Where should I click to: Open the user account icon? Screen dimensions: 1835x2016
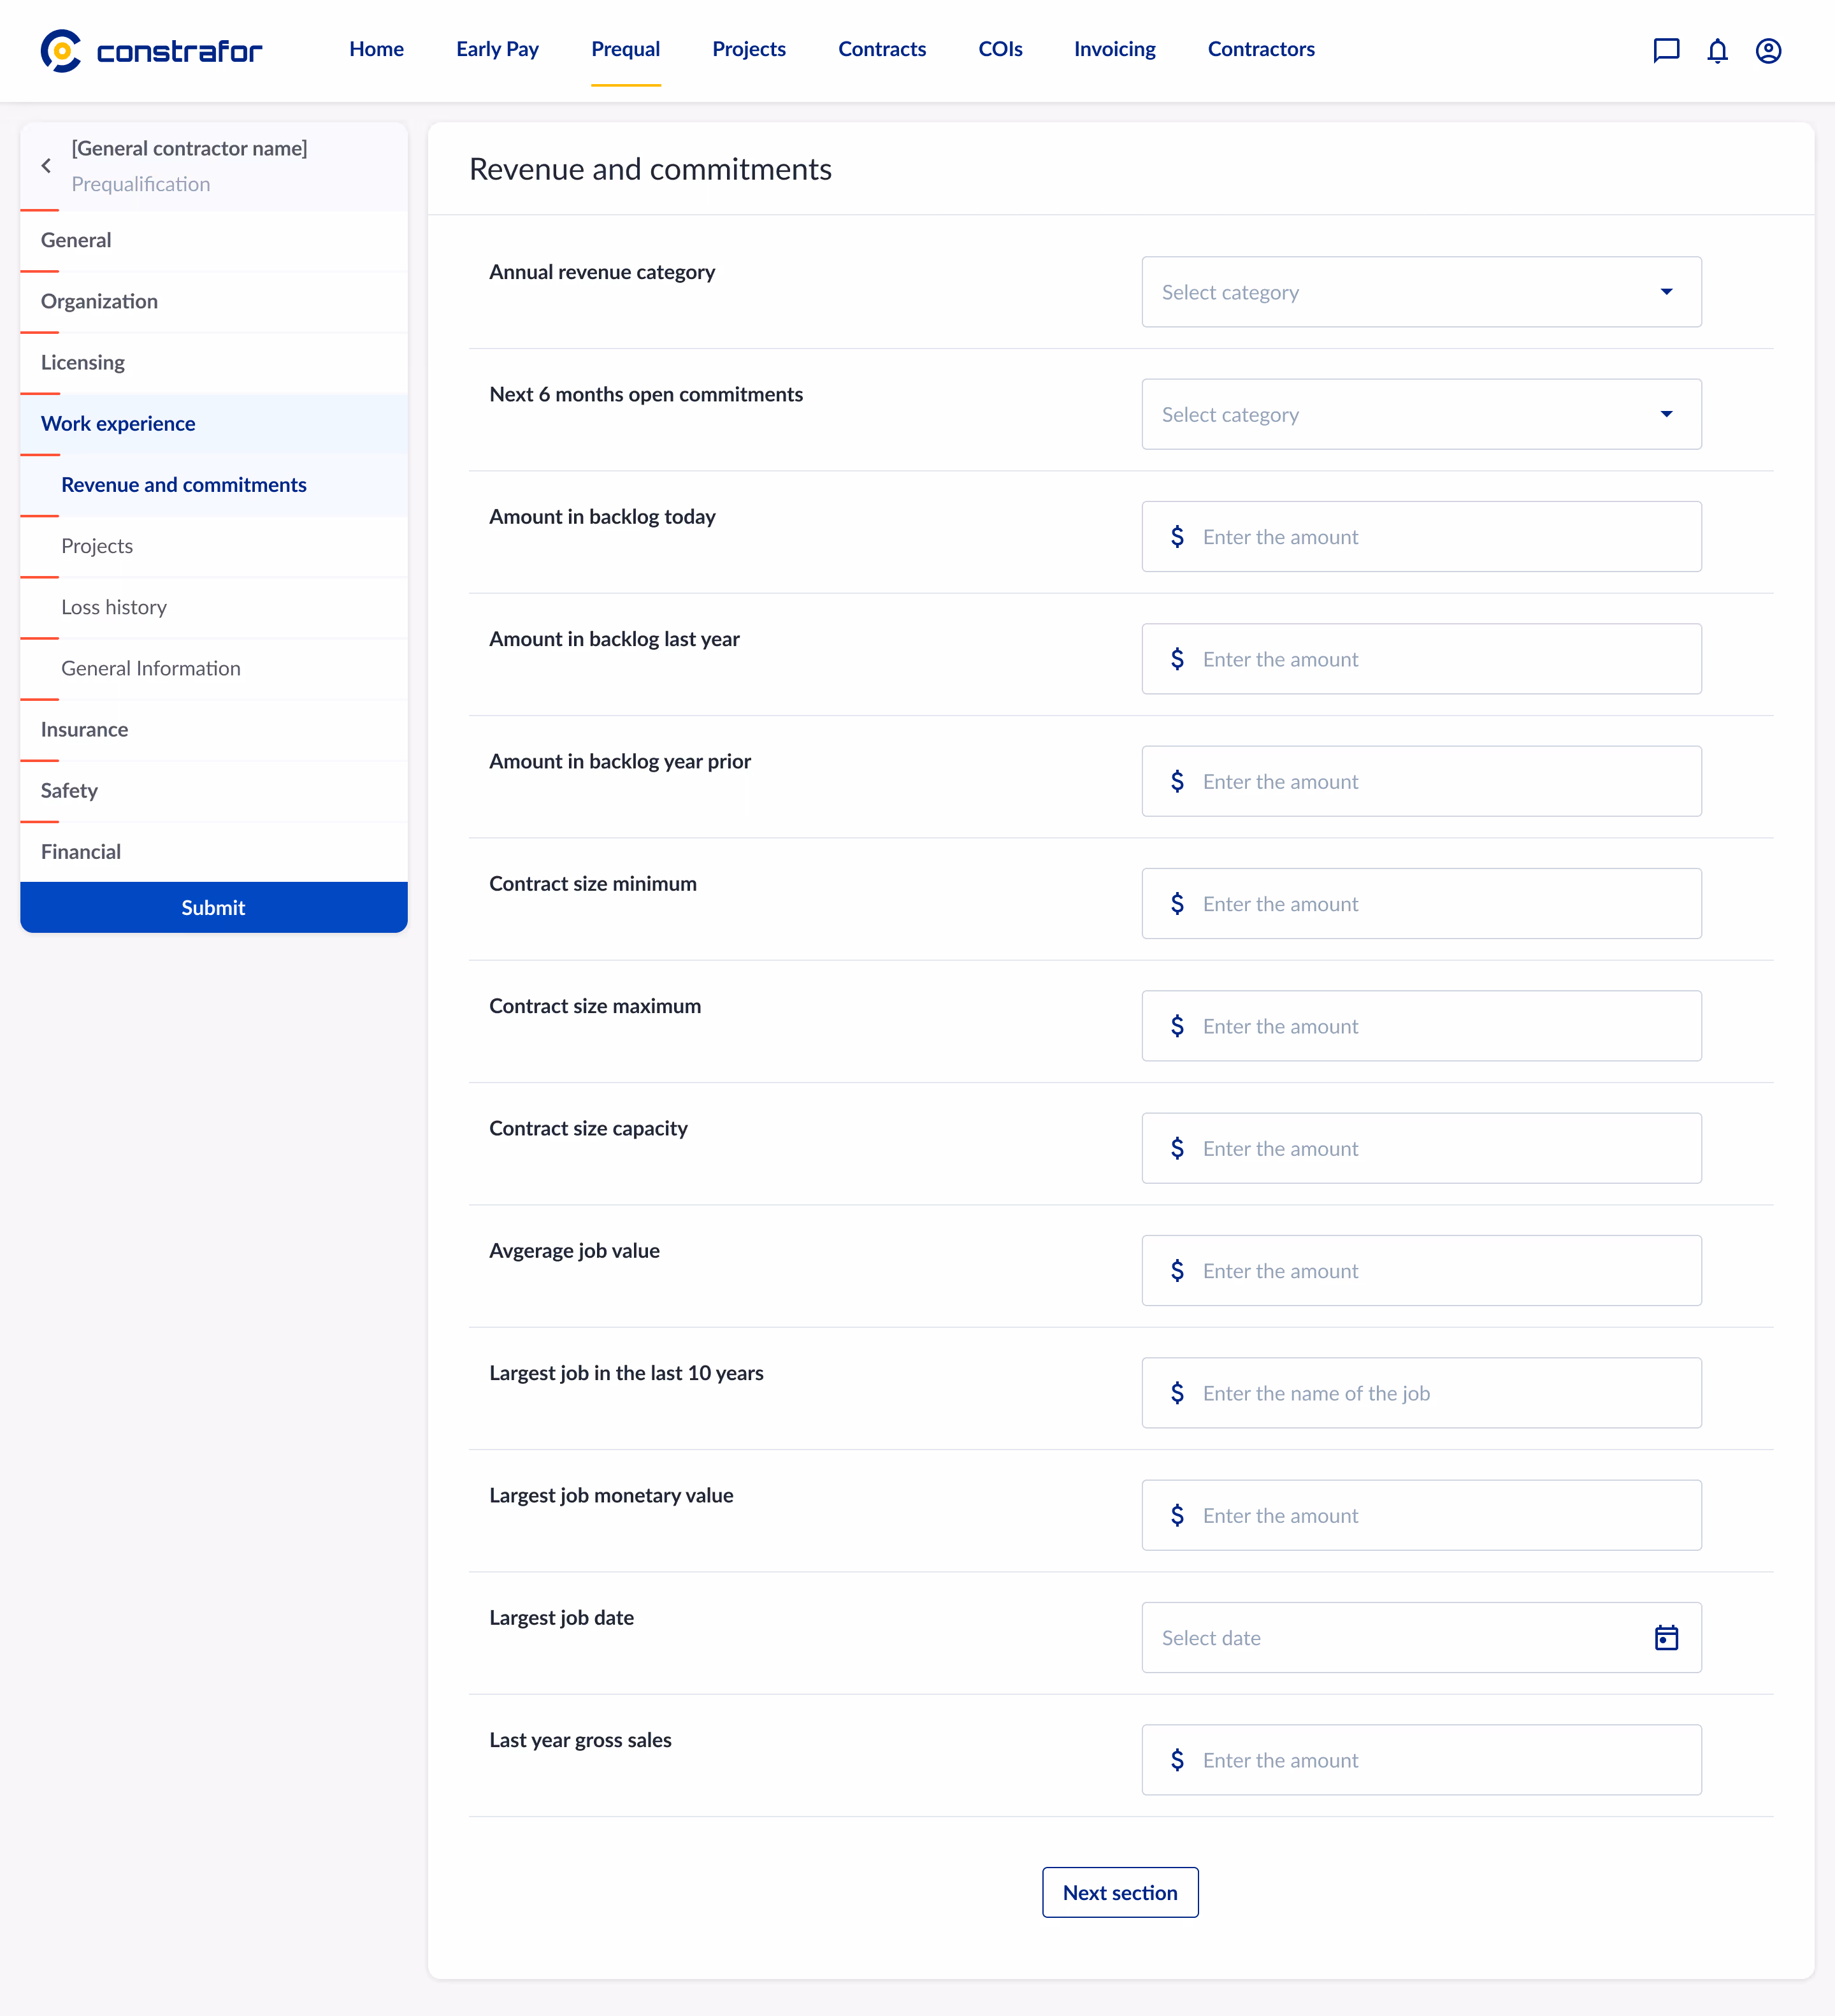[x=1768, y=50]
